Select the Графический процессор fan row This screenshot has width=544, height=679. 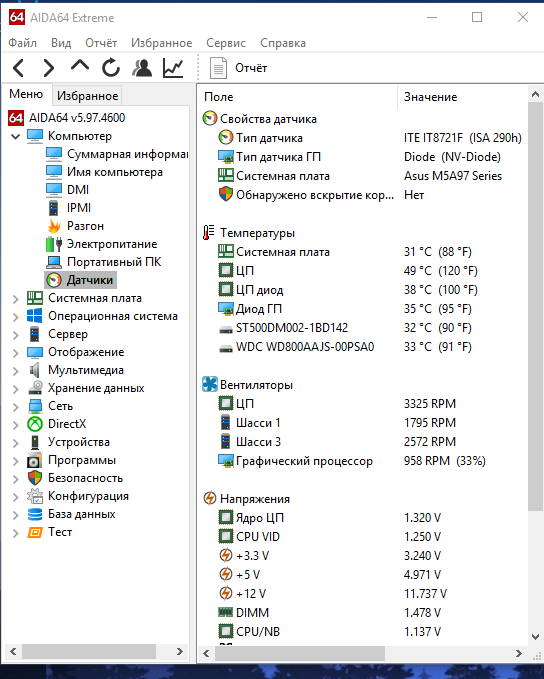[365, 461]
